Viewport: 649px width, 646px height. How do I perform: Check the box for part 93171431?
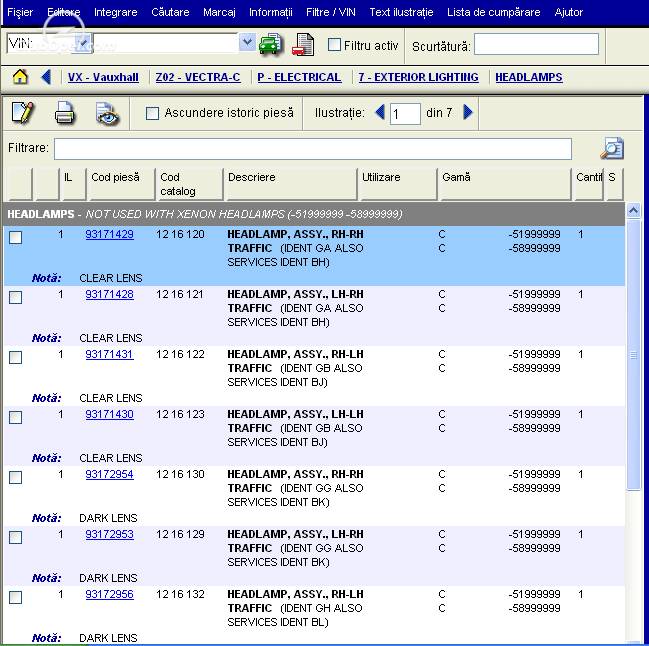(x=16, y=358)
